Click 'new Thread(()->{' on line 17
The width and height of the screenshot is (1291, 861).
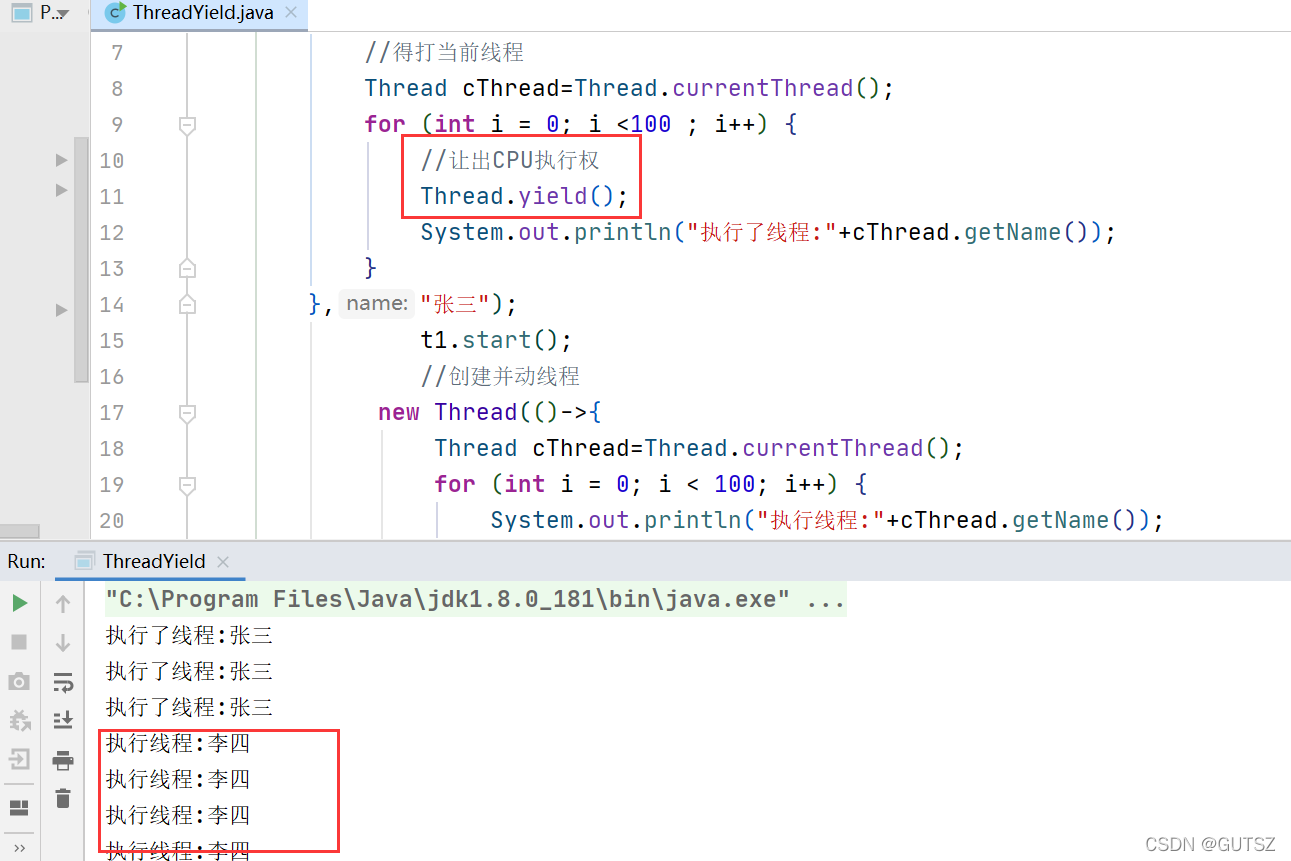click(490, 412)
